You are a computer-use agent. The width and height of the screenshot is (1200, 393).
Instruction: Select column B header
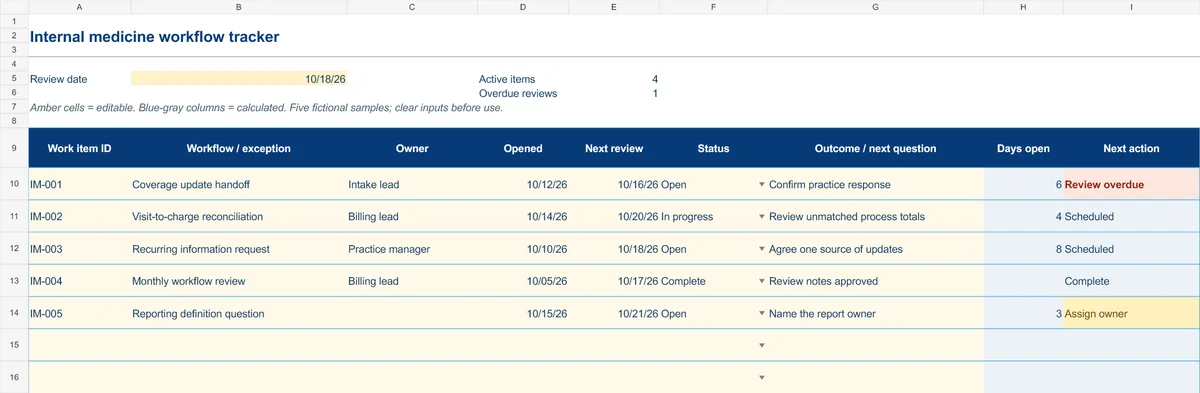(238, 7)
